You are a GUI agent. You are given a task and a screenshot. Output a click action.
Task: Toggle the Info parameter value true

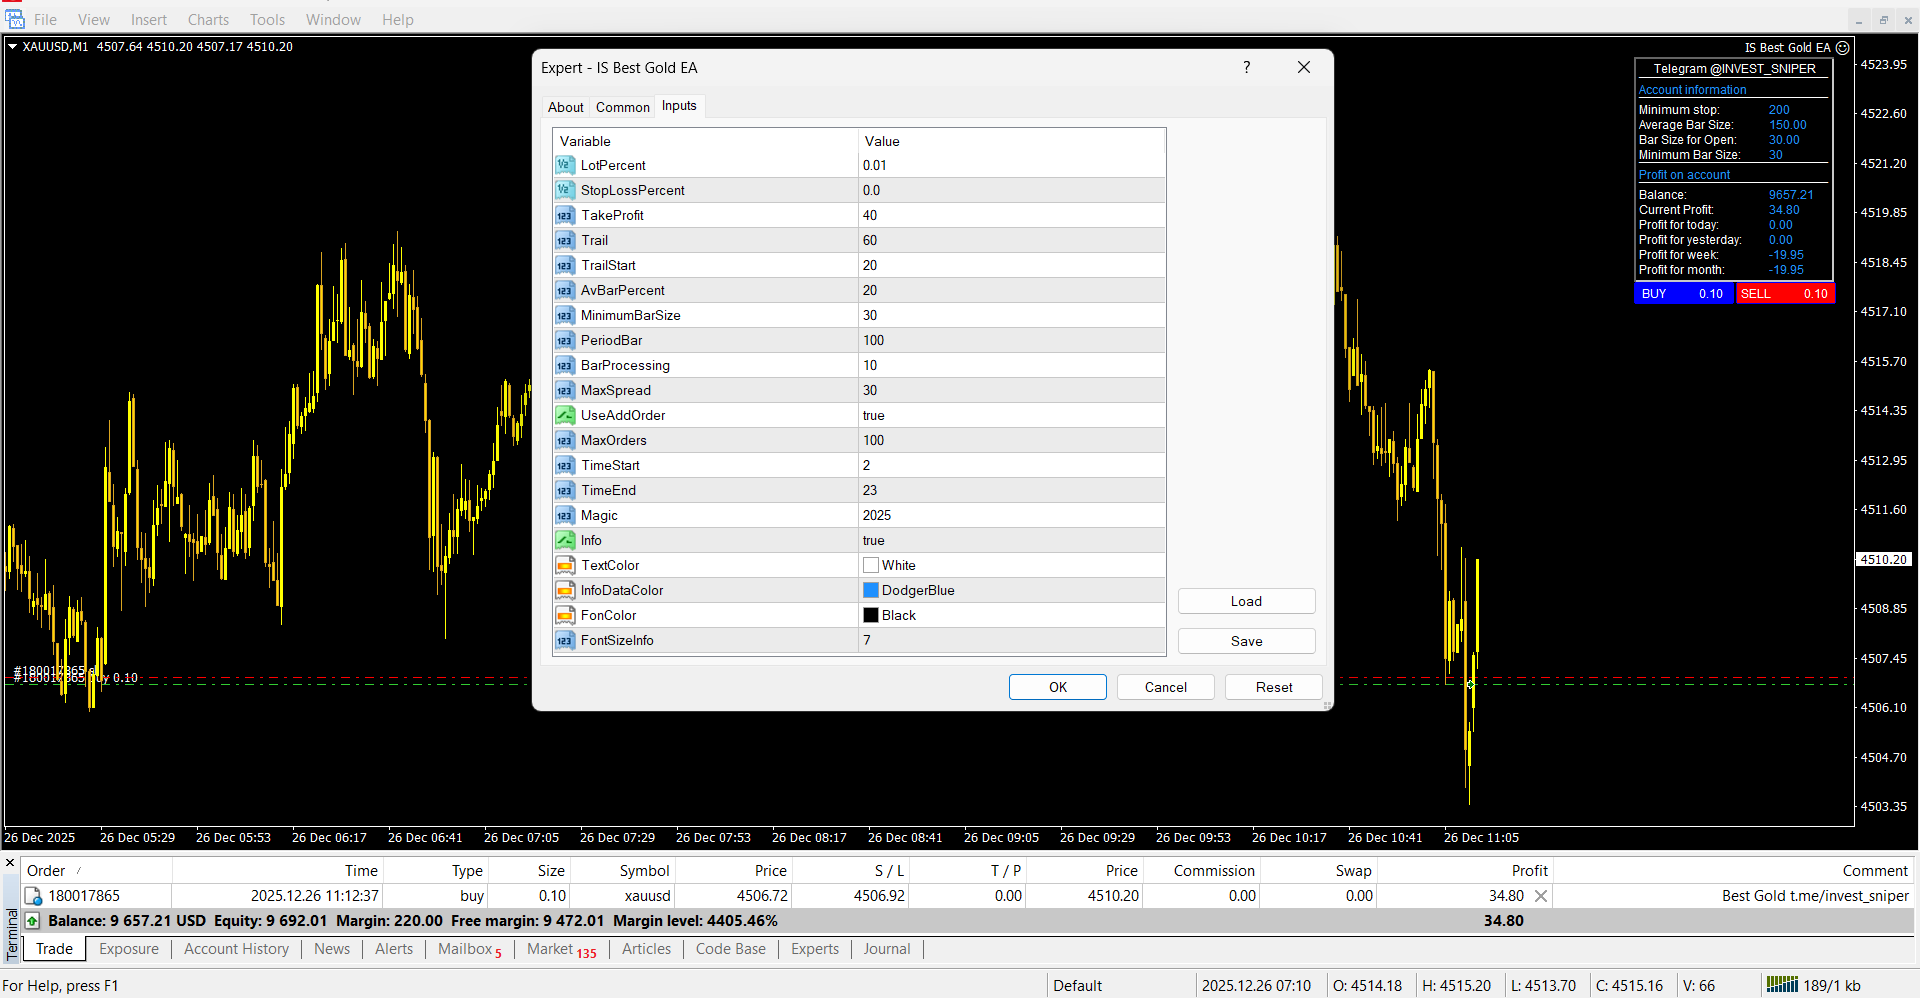(874, 540)
